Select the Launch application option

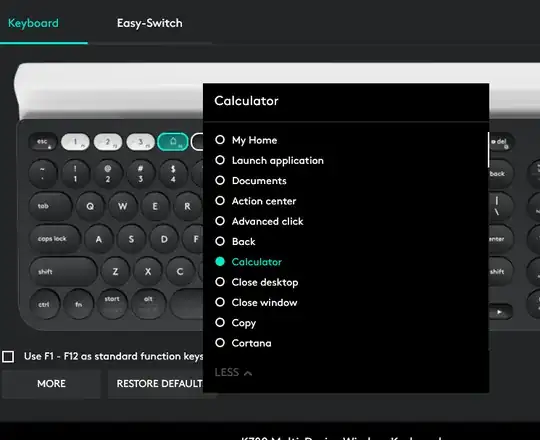(x=269, y=160)
